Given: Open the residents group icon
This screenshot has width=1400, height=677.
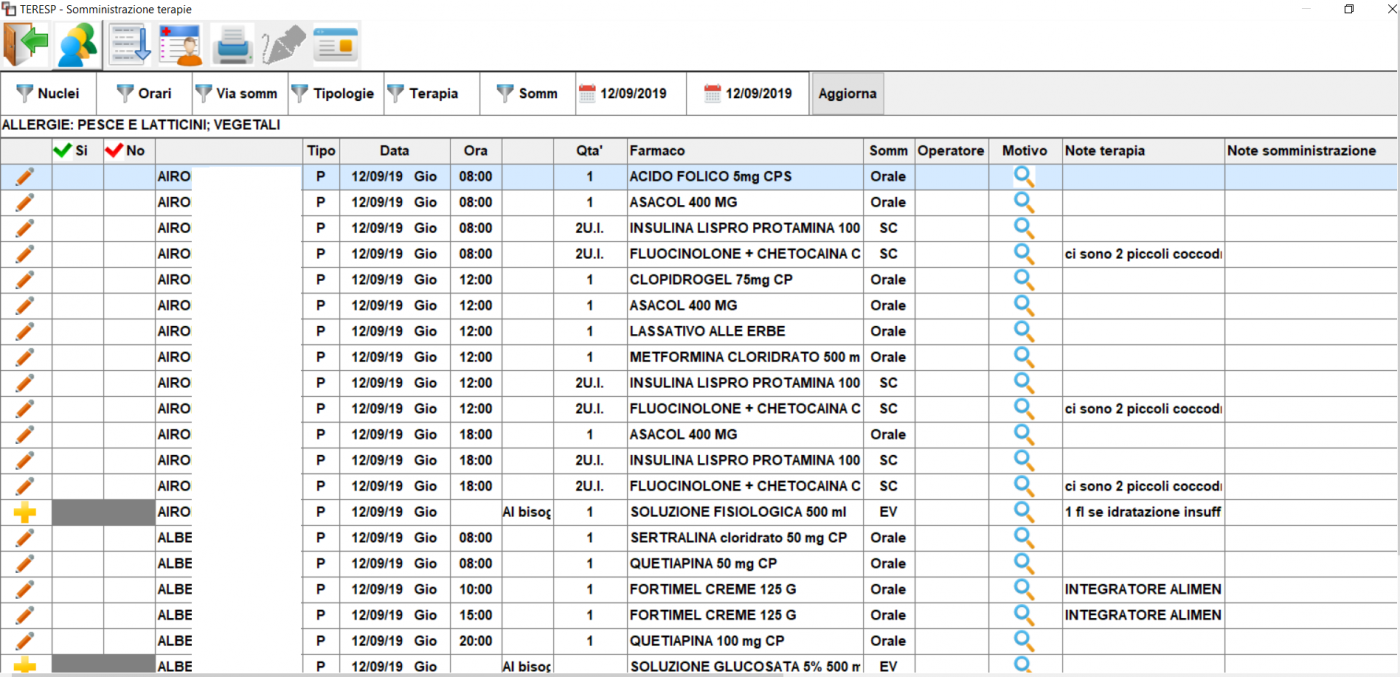Looking at the screenshot, I should point(77,45).
